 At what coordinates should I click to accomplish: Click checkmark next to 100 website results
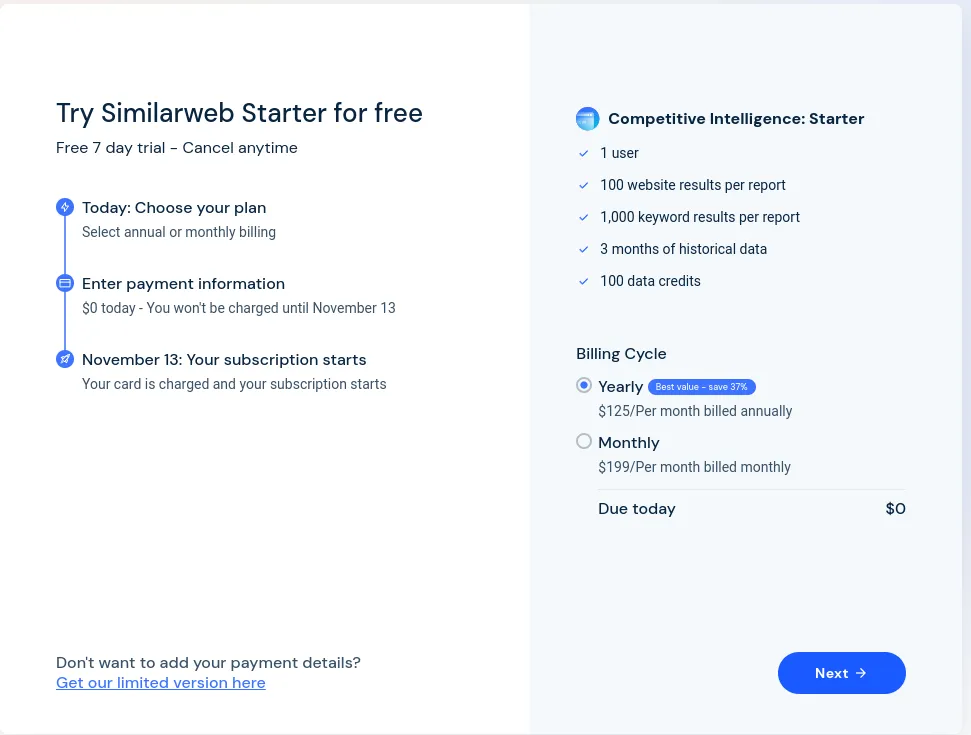(583, 185)
